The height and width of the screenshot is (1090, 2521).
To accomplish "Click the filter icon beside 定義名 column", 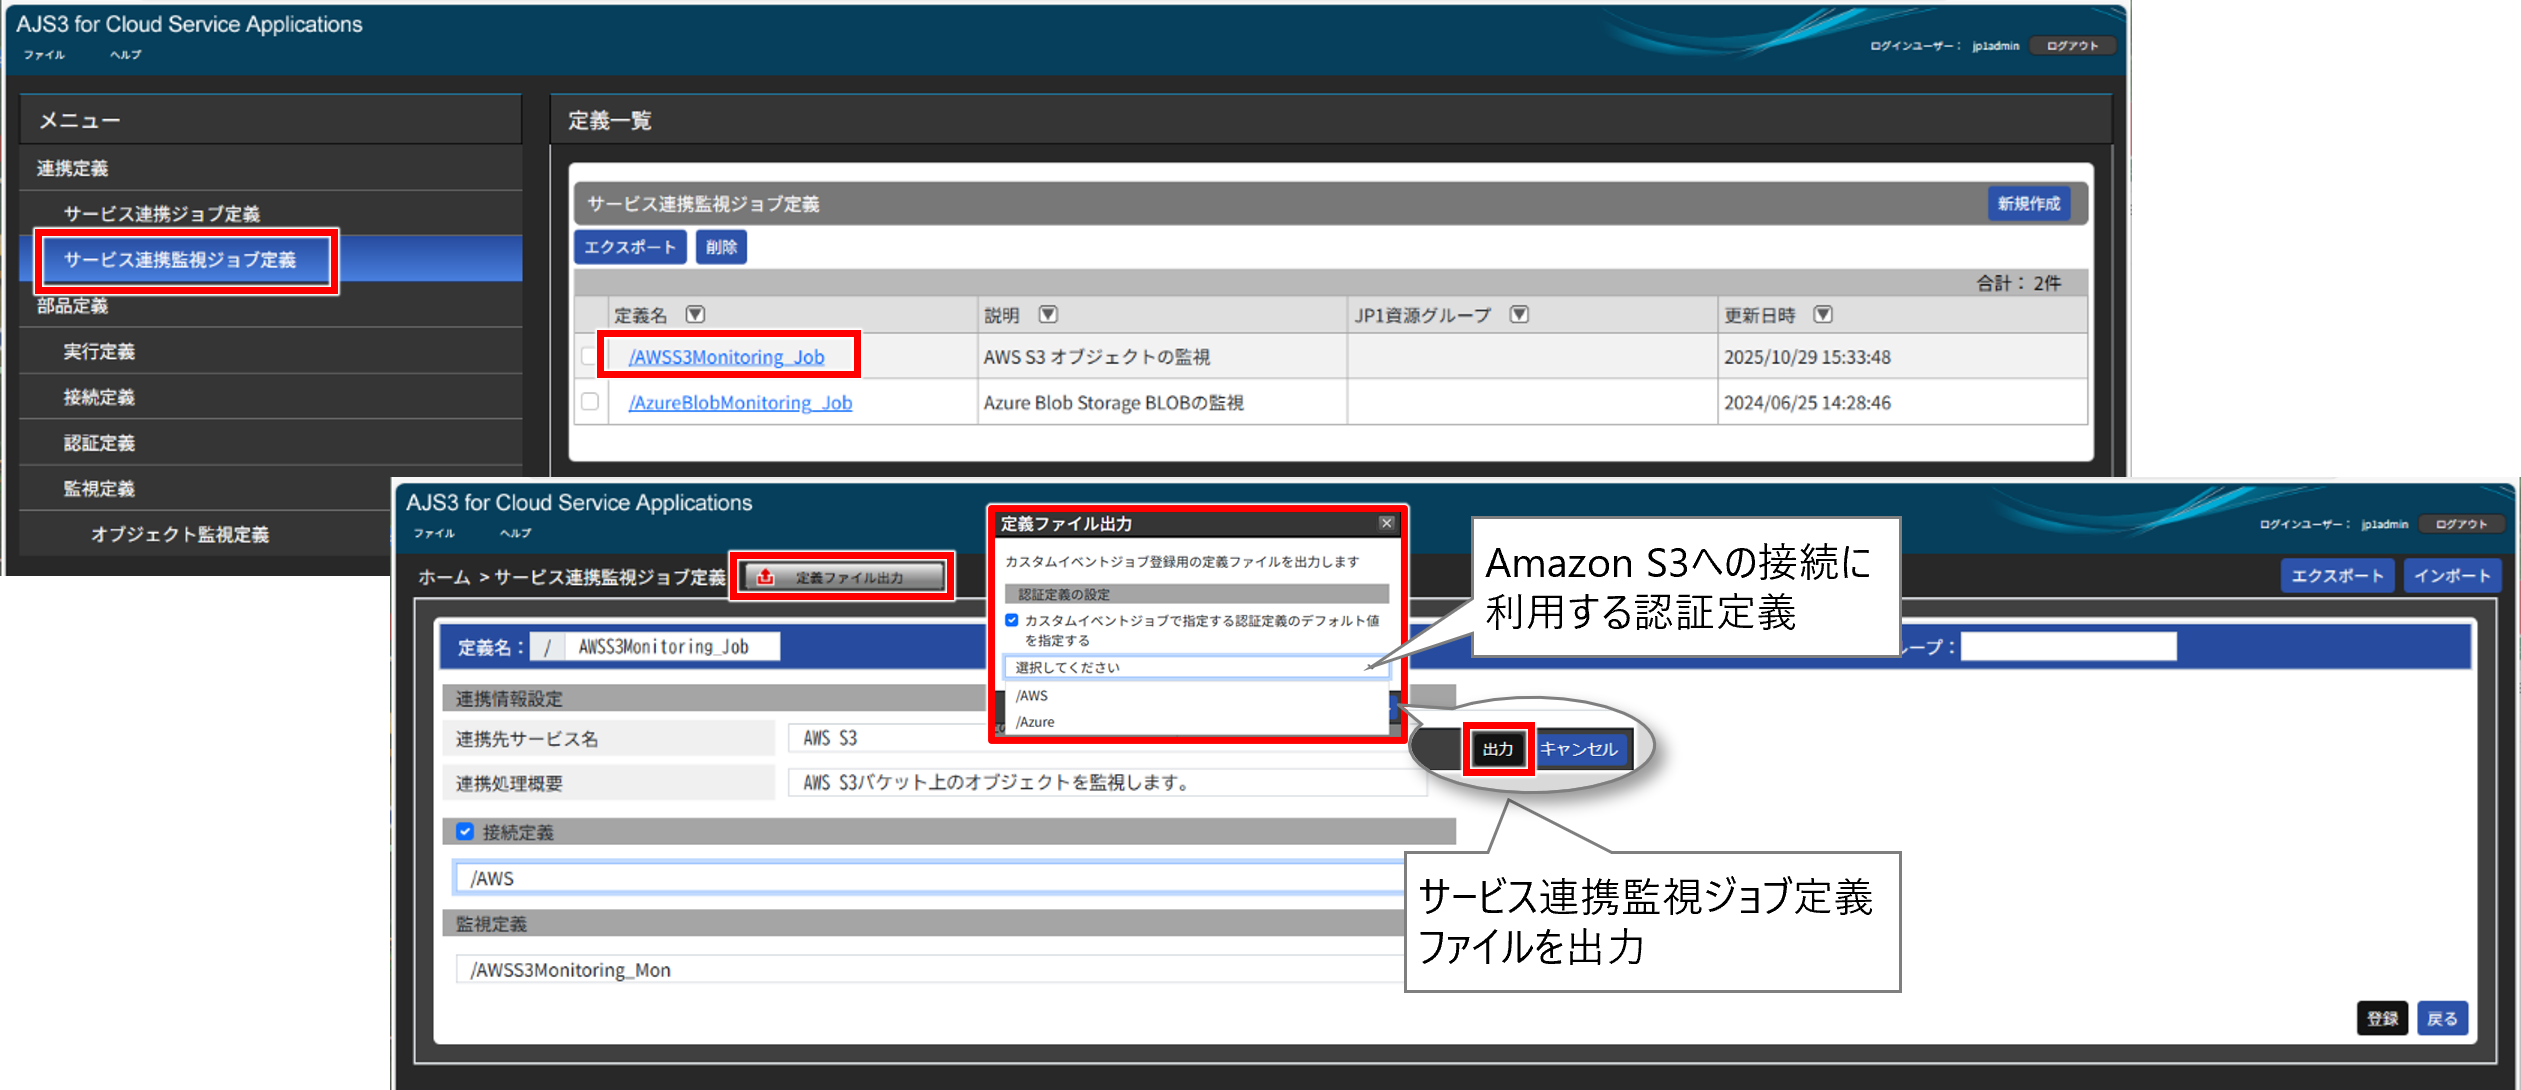I will coord(695,315).
